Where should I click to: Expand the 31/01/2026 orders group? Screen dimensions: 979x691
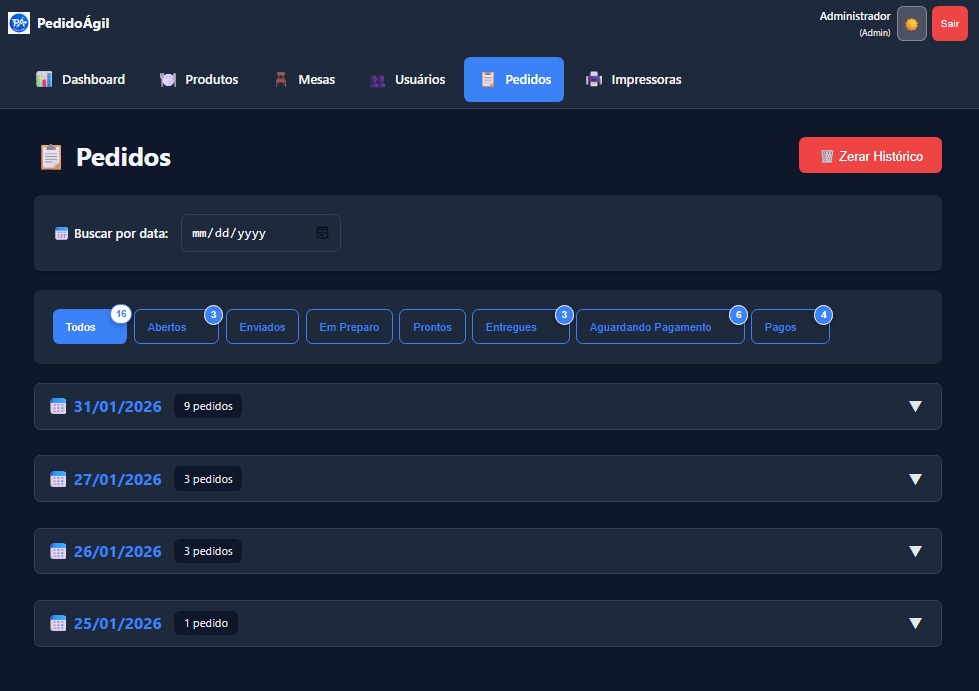click(913, 406)
